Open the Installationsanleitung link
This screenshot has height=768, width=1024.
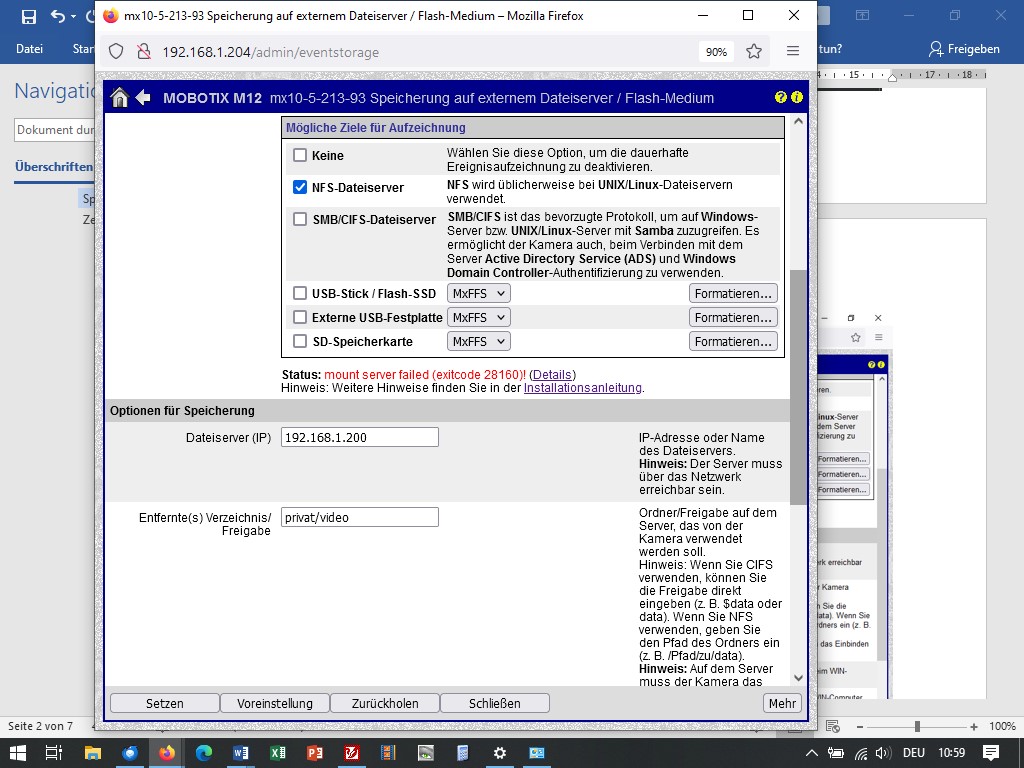tap(583, 388)
